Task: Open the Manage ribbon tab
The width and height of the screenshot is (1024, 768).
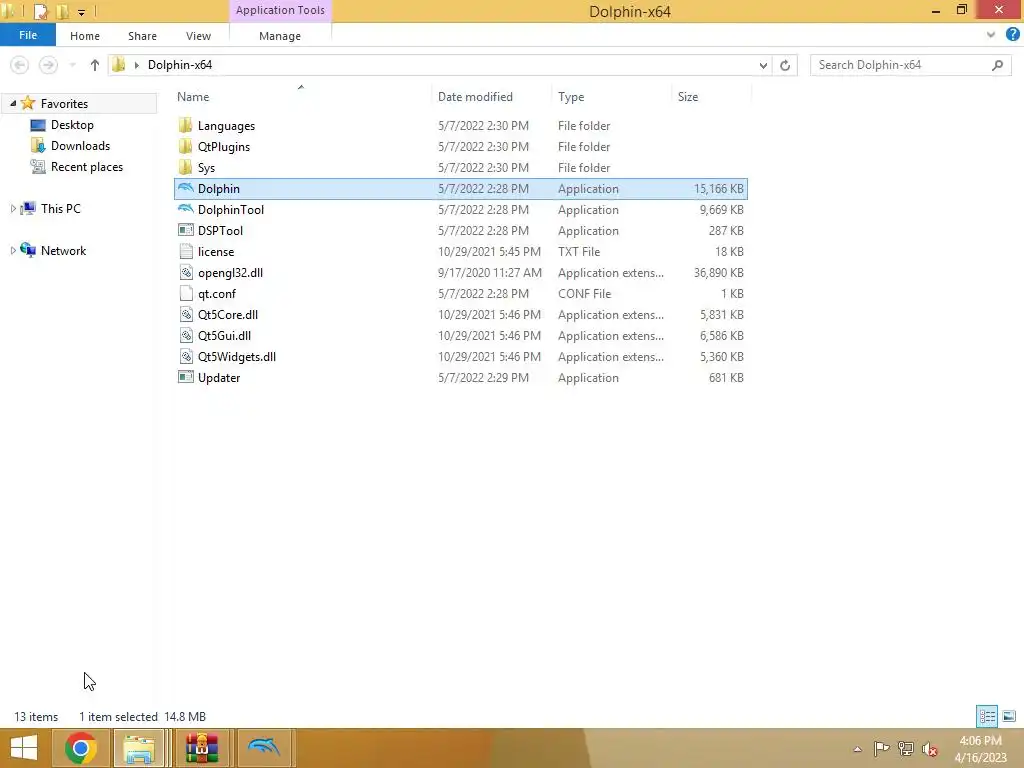Action: click(280, 36)
